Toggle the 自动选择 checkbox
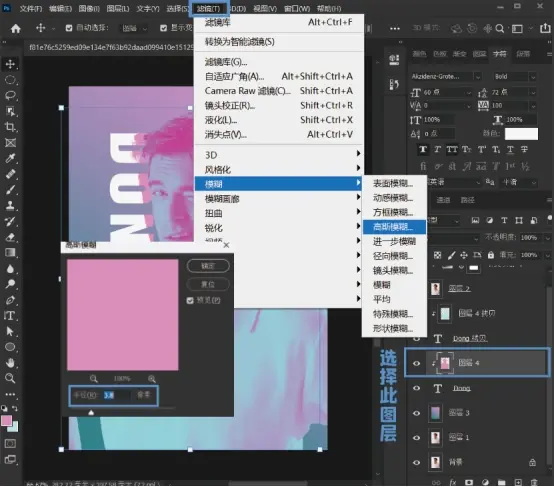 click(x=69, y=28)
